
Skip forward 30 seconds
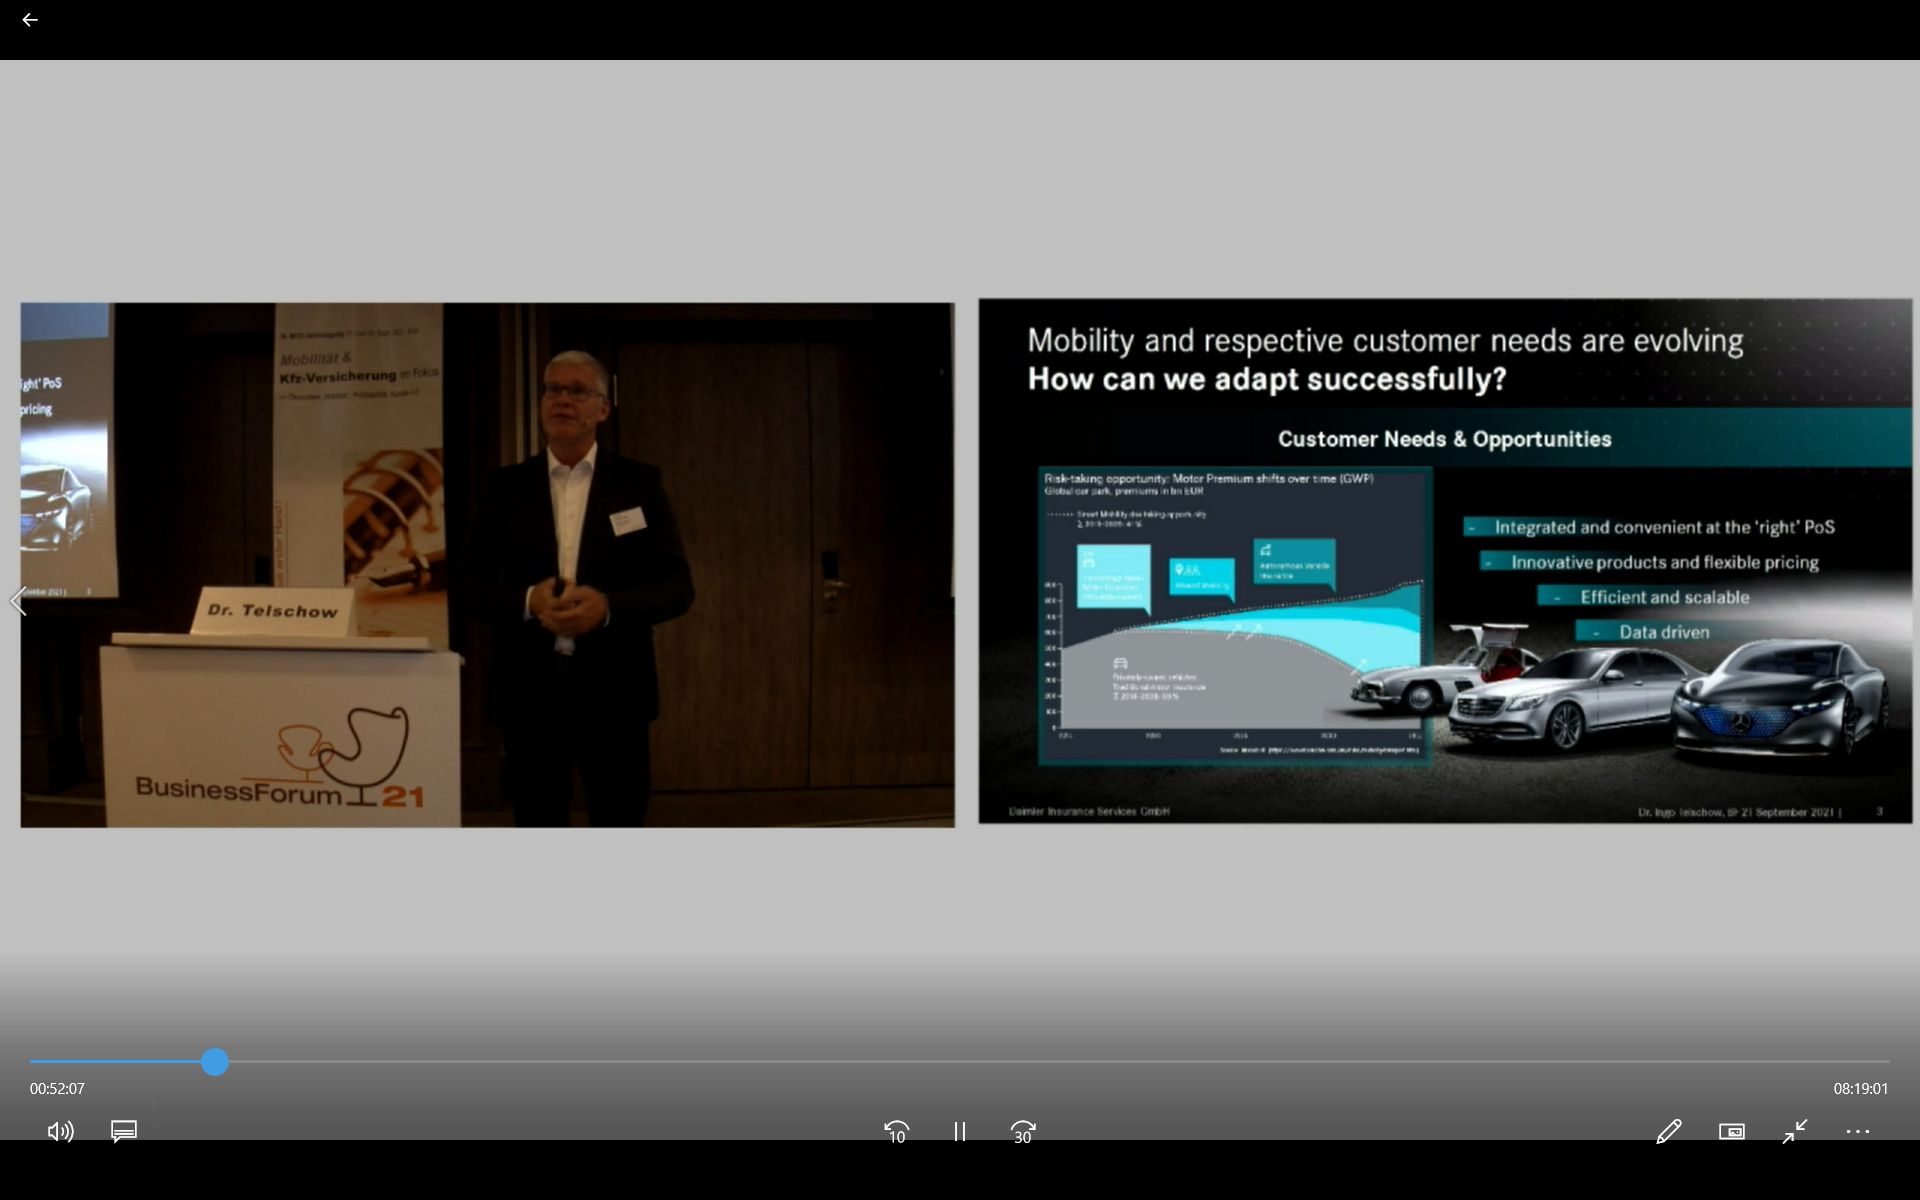(1023, 1131)
